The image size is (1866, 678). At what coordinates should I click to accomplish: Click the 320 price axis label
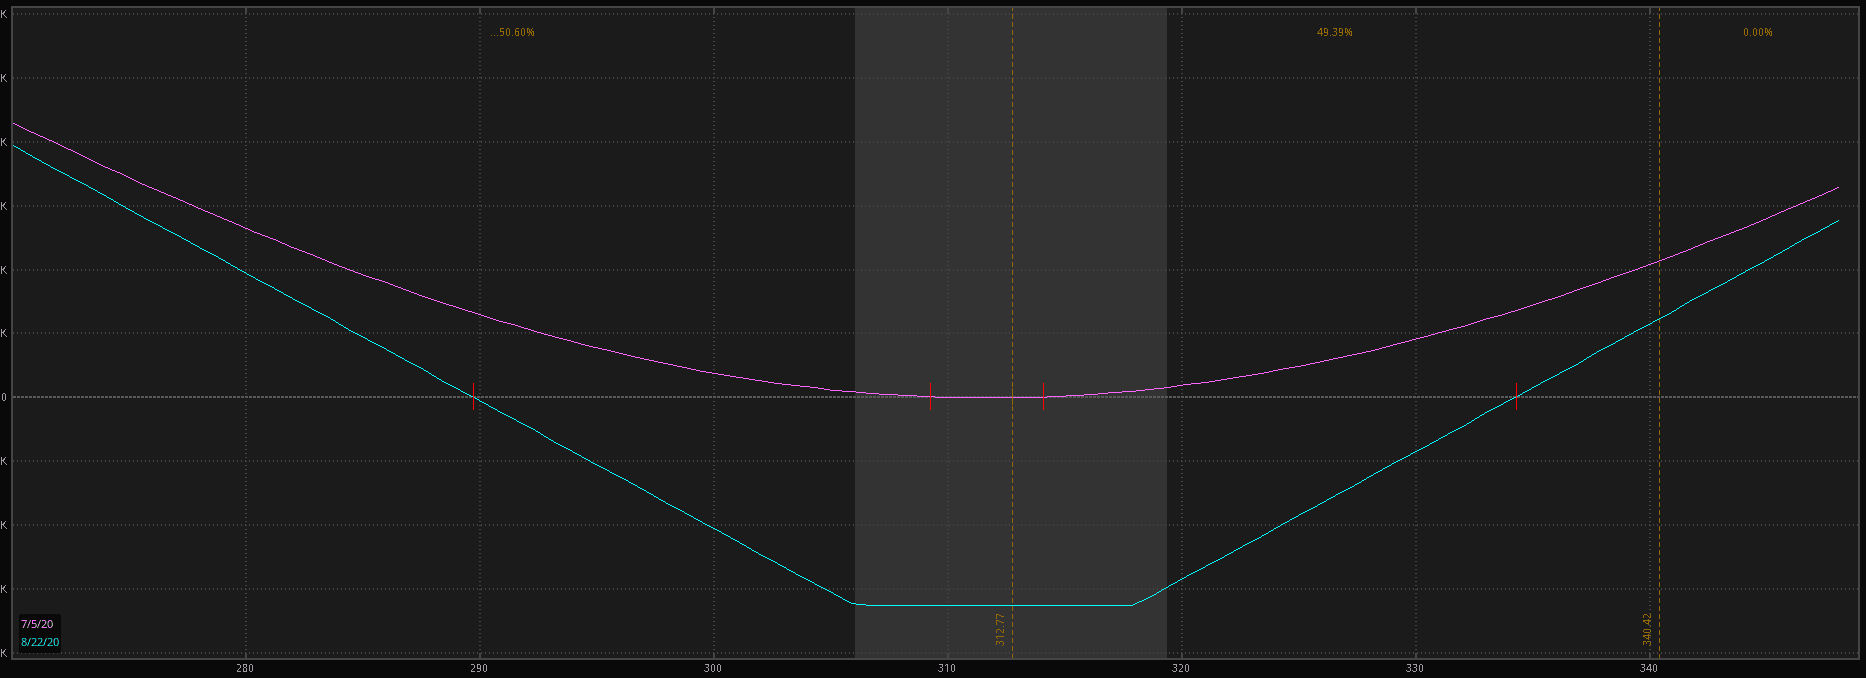pos(1181,668)
